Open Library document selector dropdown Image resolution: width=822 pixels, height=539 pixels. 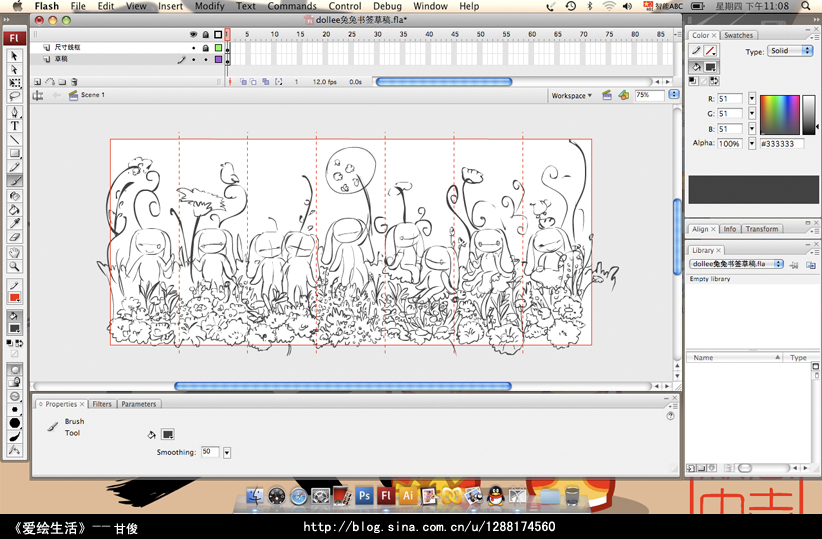pyautogui.click(x=737, y=264)
